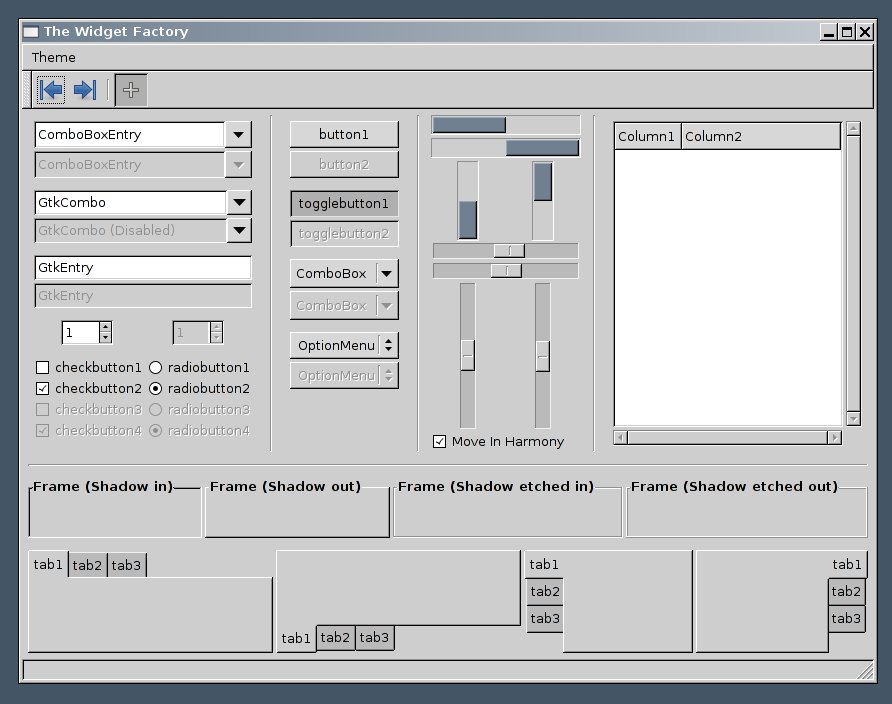
Task: Open the enabled OptionMenu selector
Action: (x=344, y=345)
